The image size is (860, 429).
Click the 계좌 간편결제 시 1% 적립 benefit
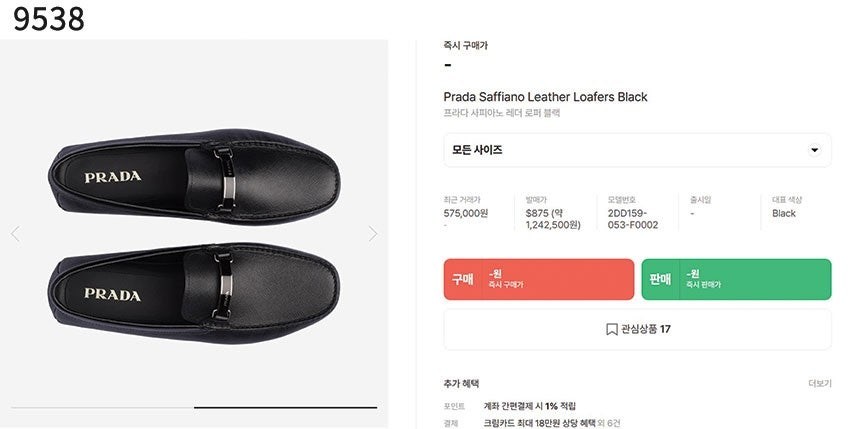[x=529, y=406]
